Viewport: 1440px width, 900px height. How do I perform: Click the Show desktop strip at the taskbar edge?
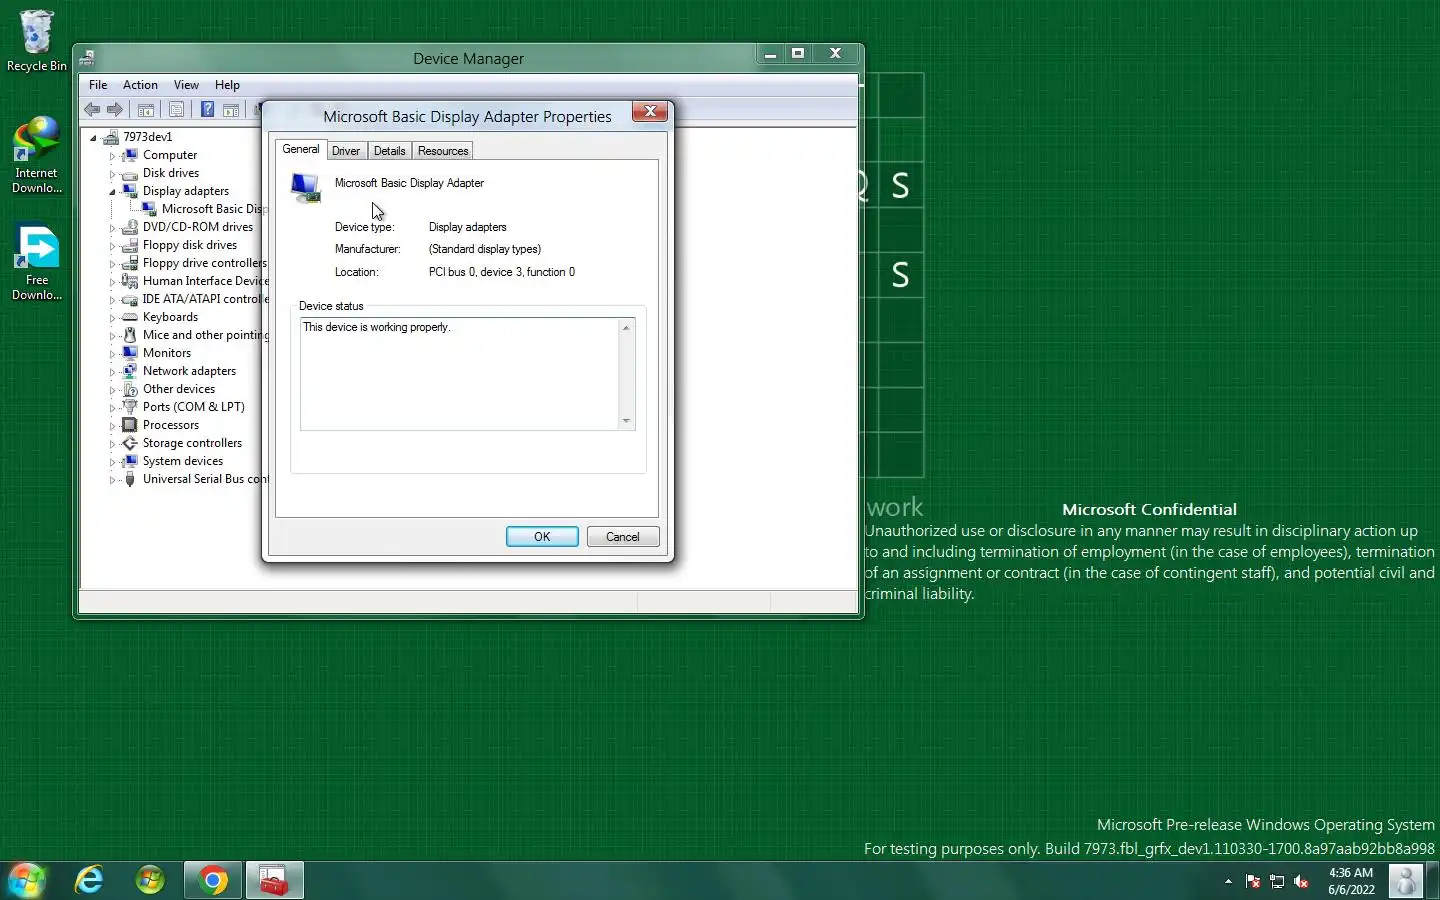click(x=1433, y=881)
